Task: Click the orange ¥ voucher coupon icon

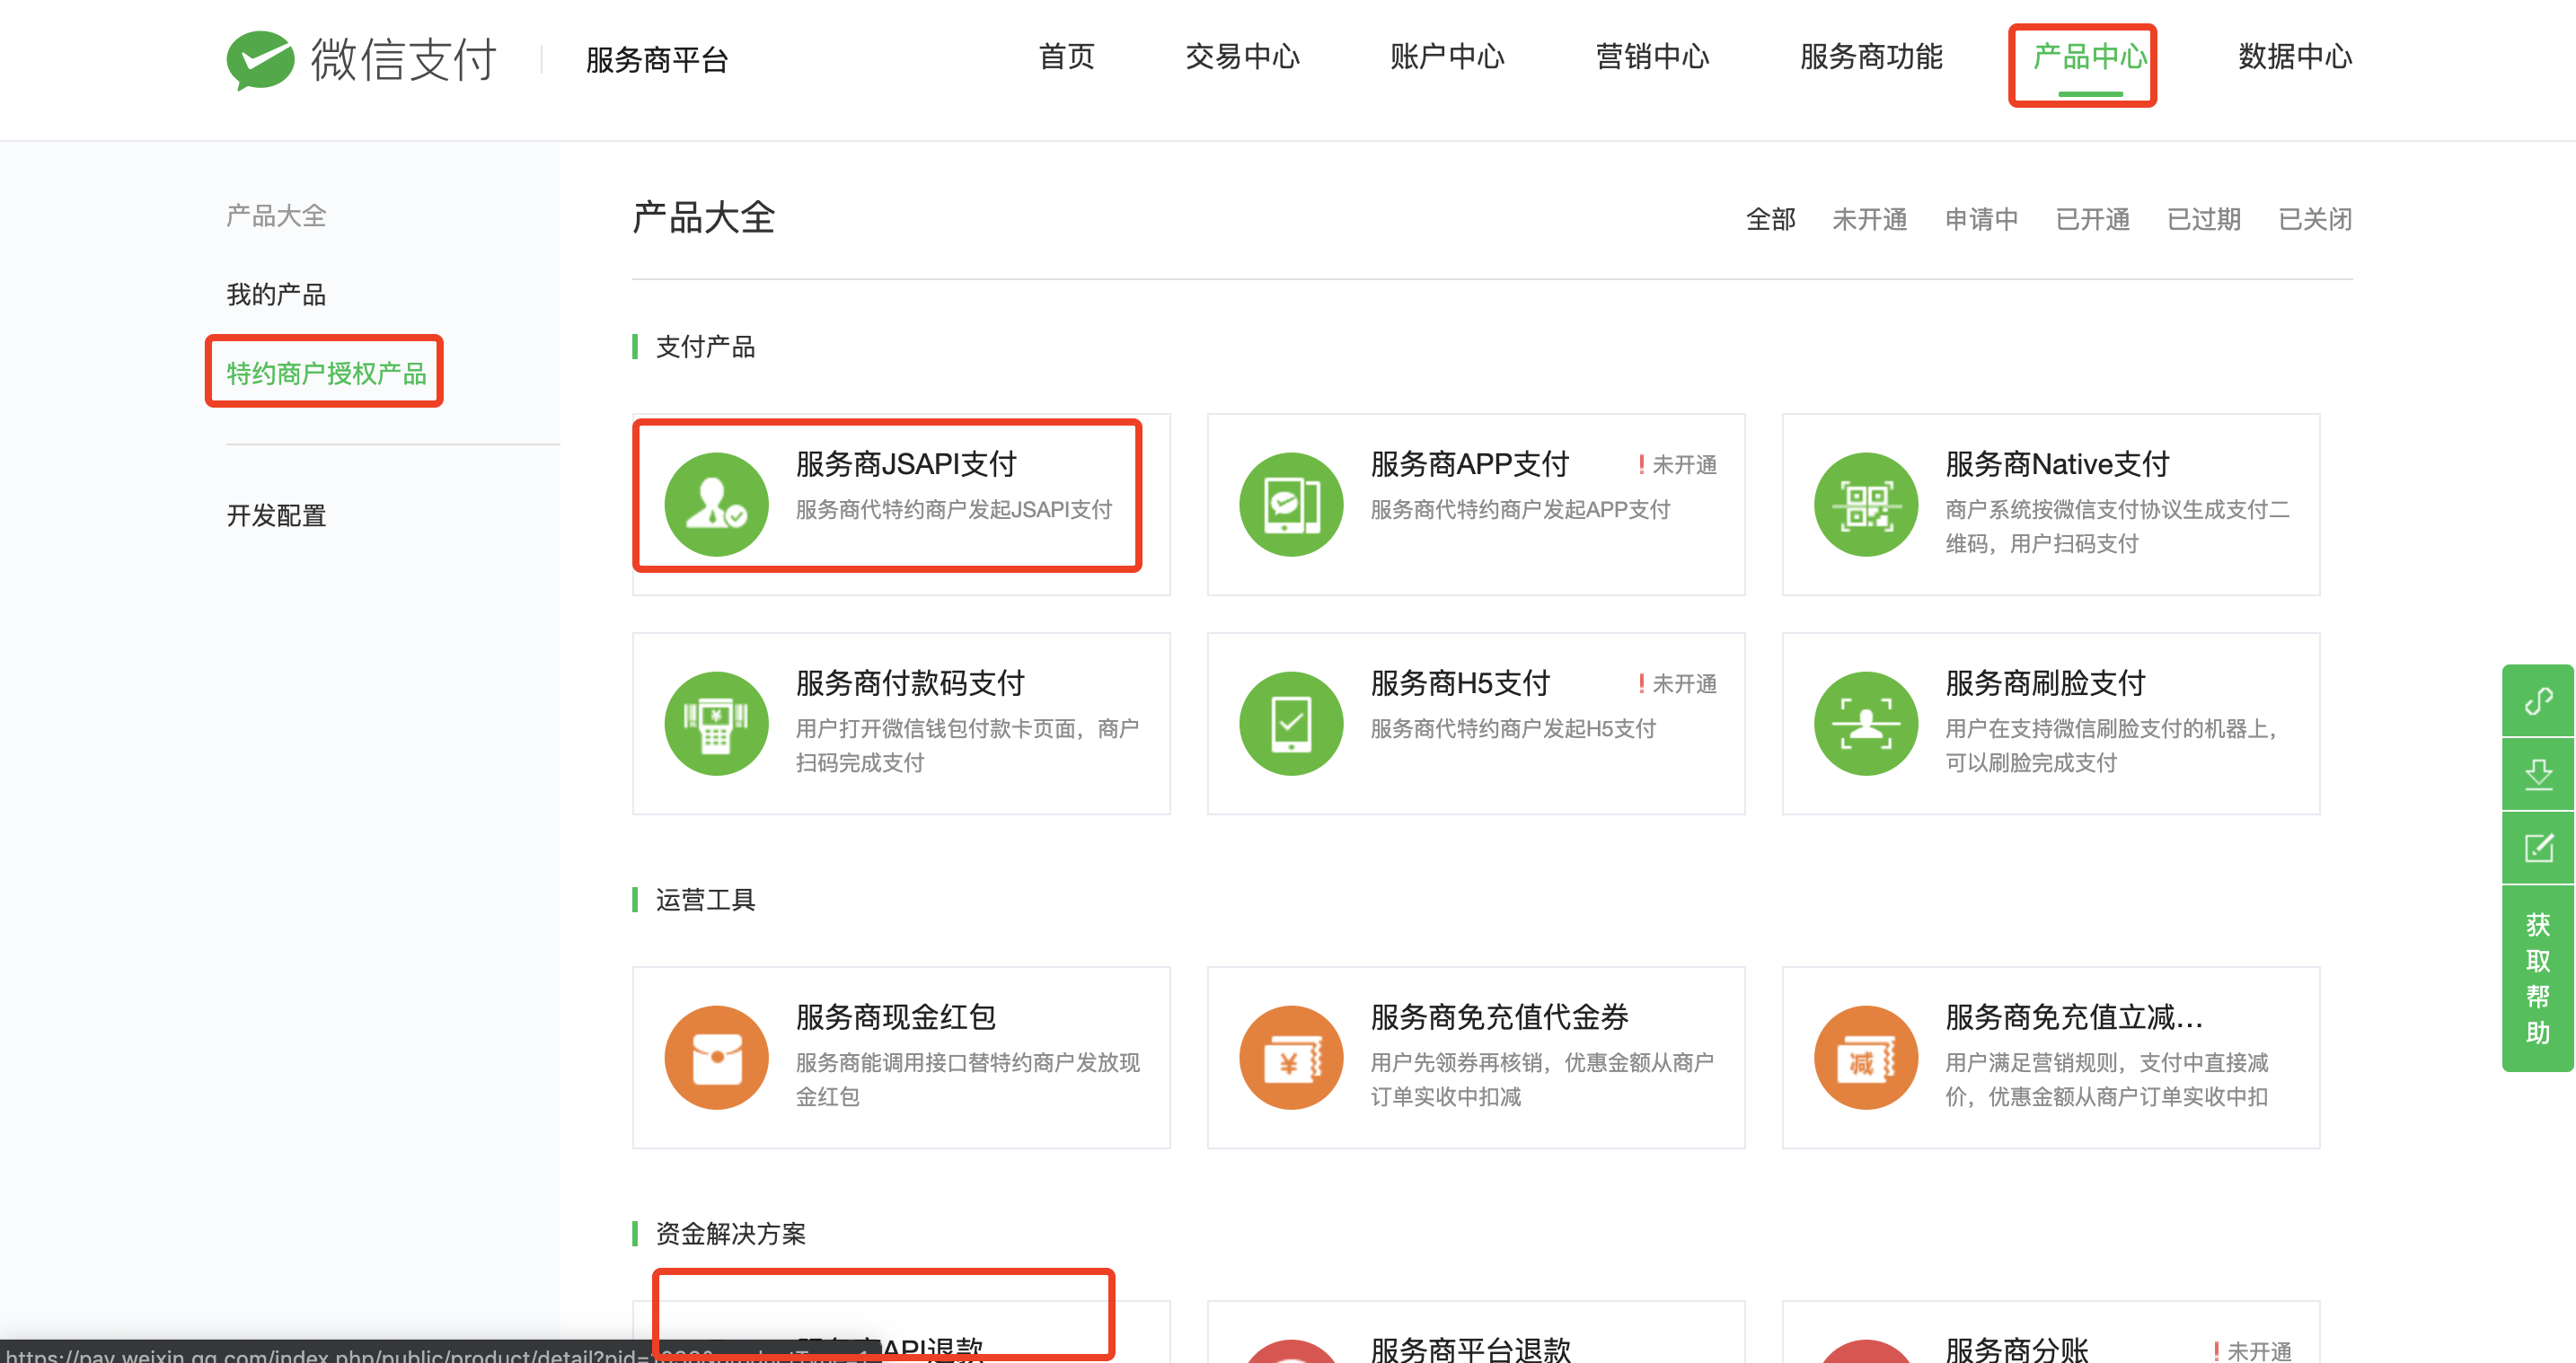Action: point(1291,1057)
